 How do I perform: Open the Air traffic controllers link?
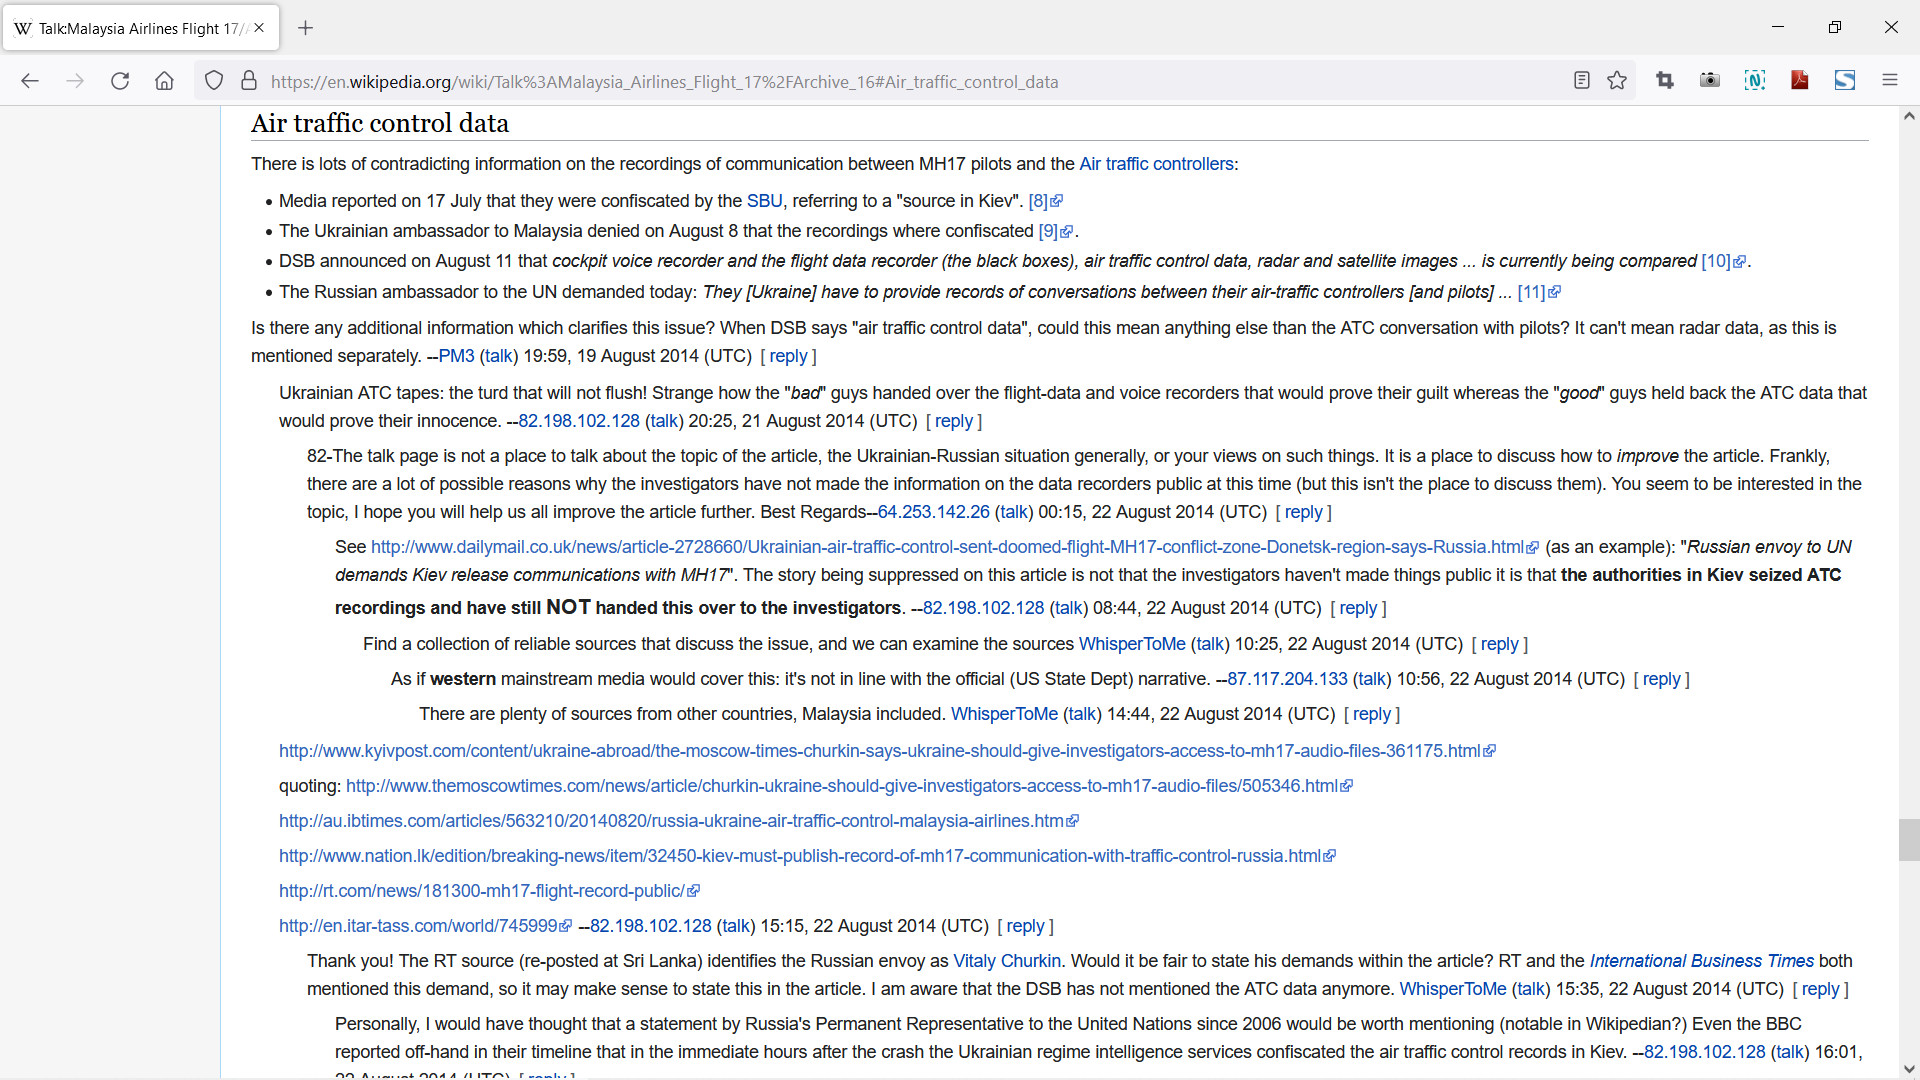pyautogui.click(x=1156, y=164)
